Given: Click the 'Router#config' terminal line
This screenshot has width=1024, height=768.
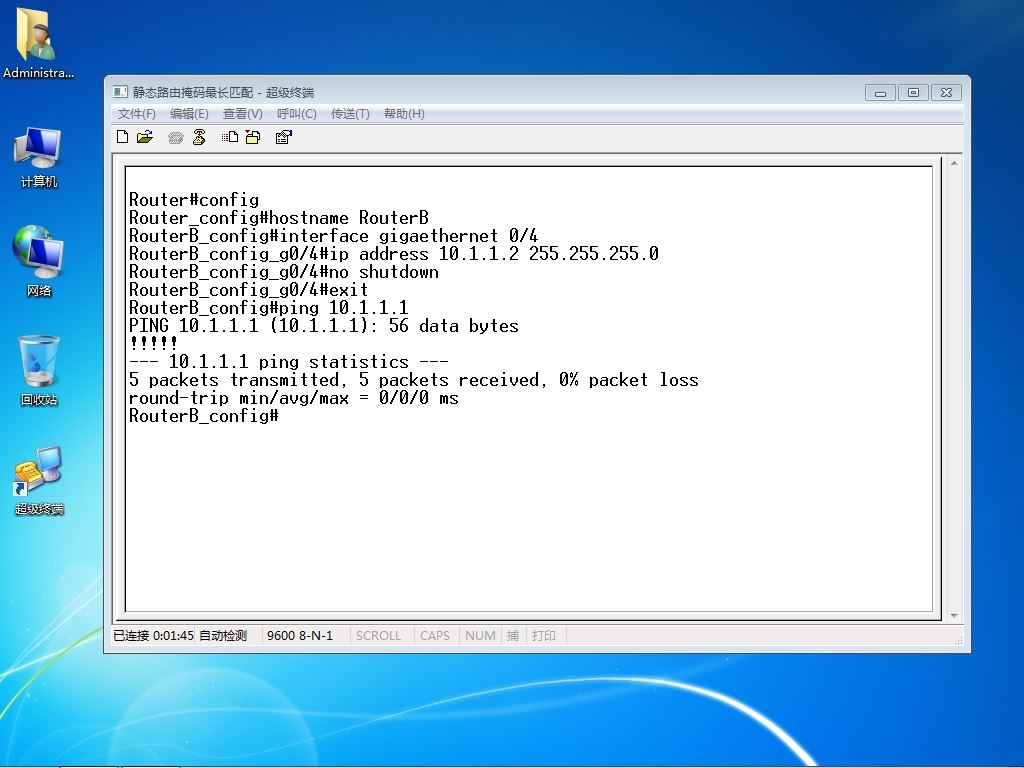Looking at the screenshot, I should (194, 200).
